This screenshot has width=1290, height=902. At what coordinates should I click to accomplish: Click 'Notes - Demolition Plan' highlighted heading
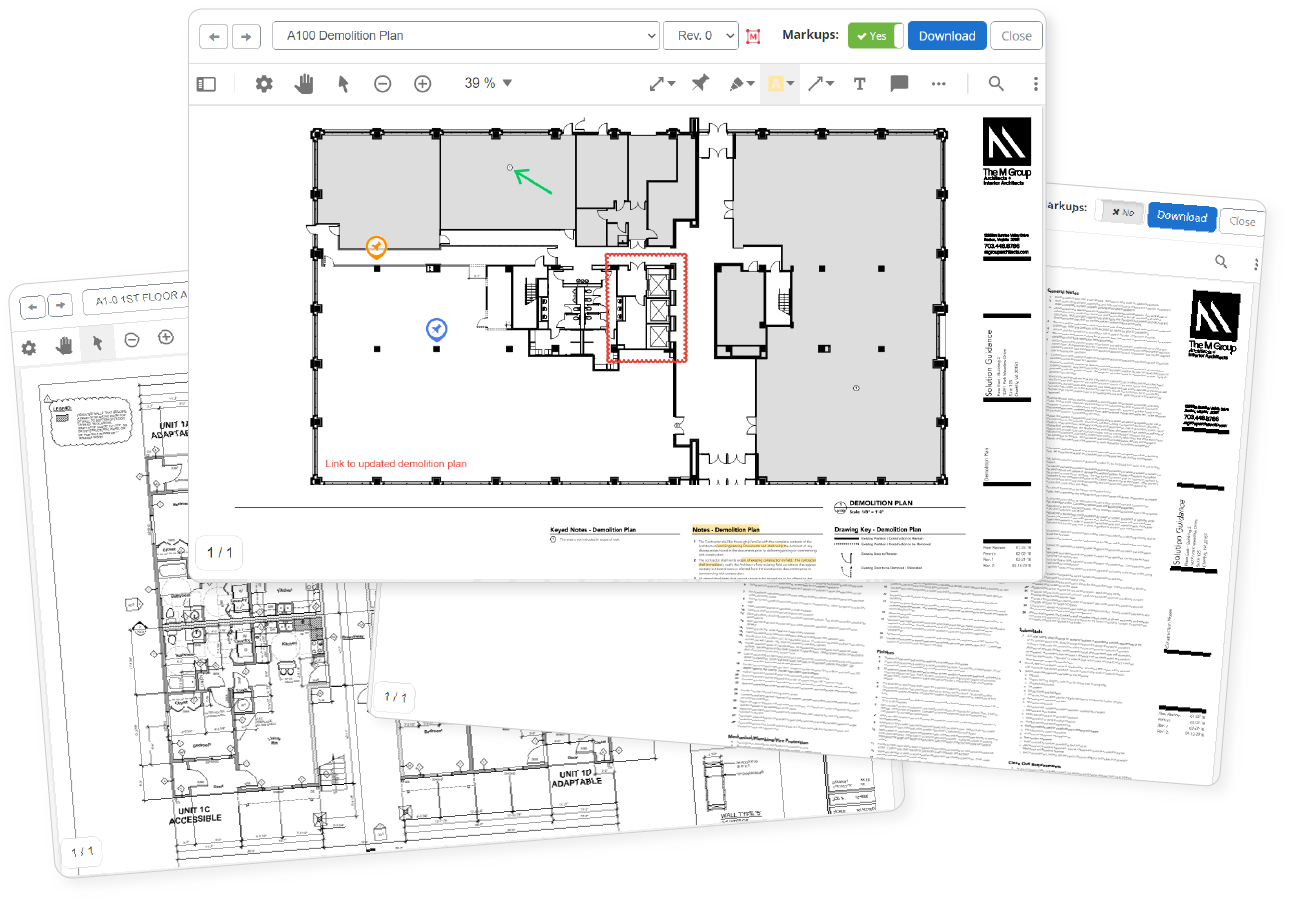pyautogui.click(x=726, y=529)
